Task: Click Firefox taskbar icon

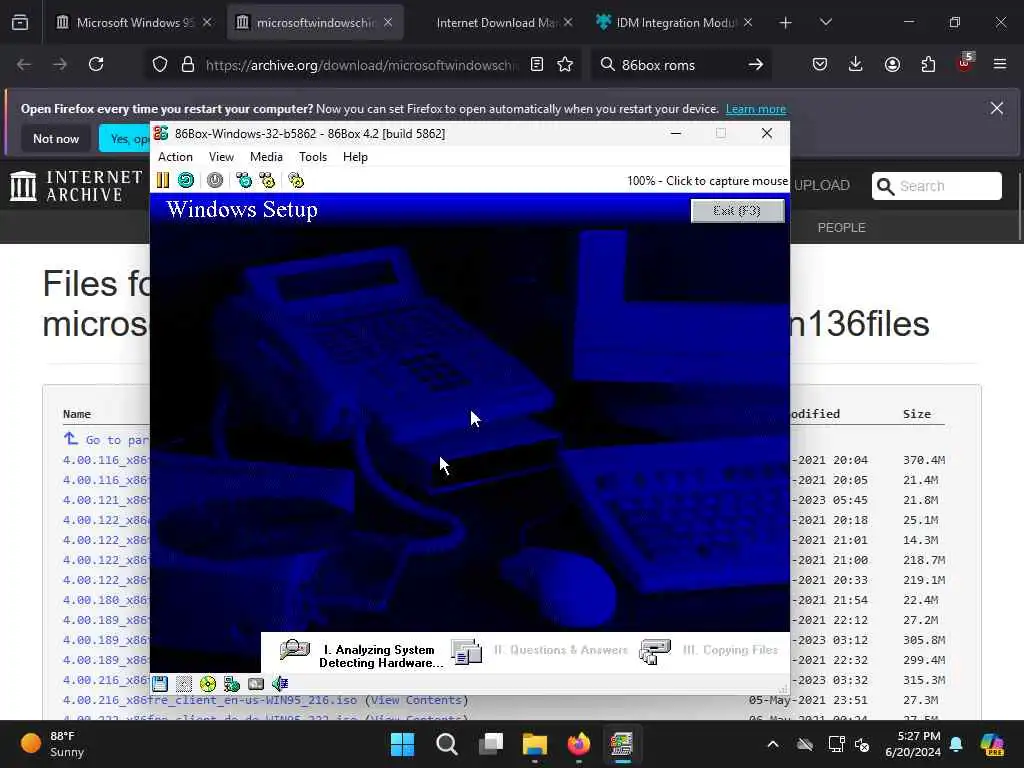Action: [x=578, y=744]
